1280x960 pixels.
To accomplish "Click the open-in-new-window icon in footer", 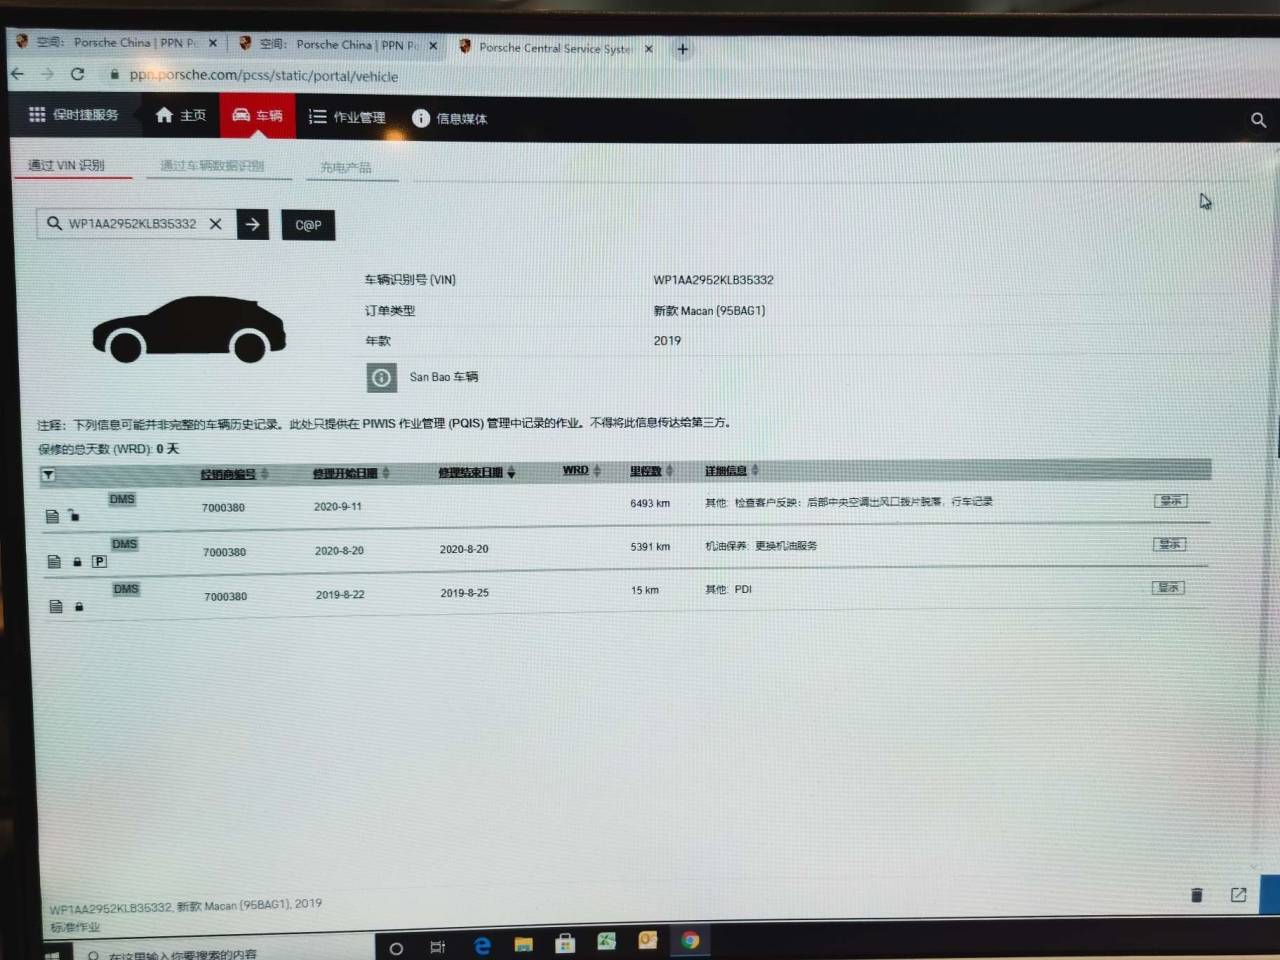I will tap(1238, 894).
